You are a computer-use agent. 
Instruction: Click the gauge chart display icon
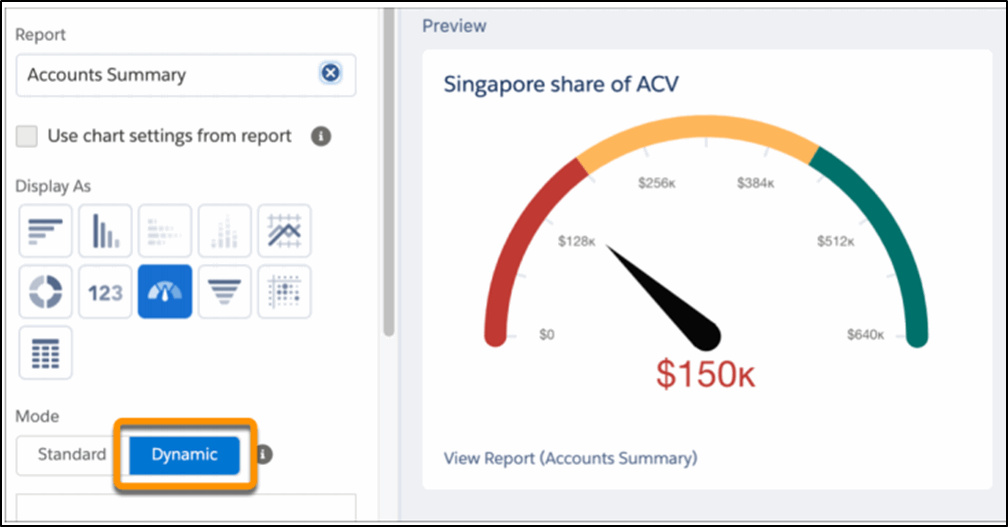point(164,292)
